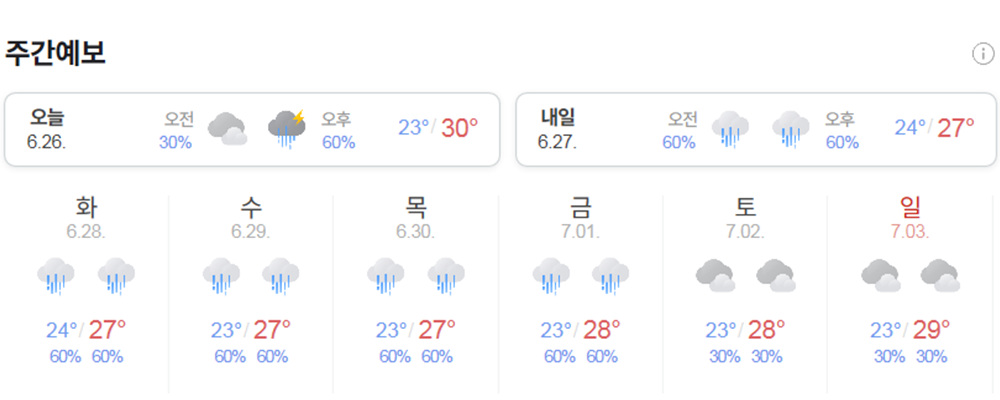Click the info icon beside 주간예보
Screen dimensions: 1000x400
pyautogui.click(x=982, y=54)
